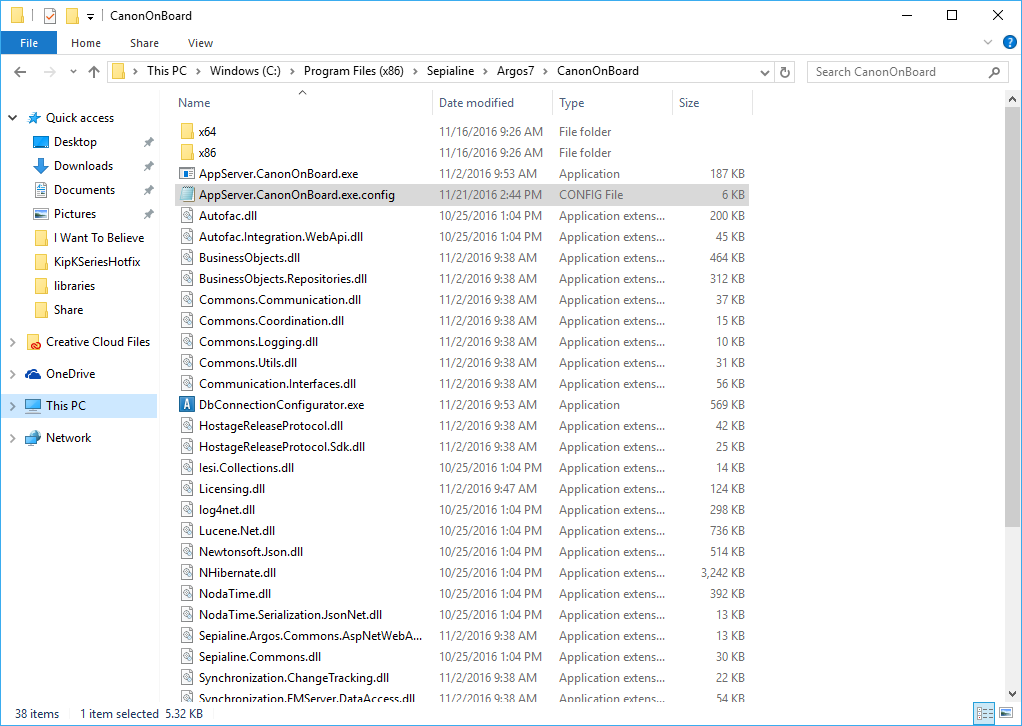Sort by Name column header

194,103
